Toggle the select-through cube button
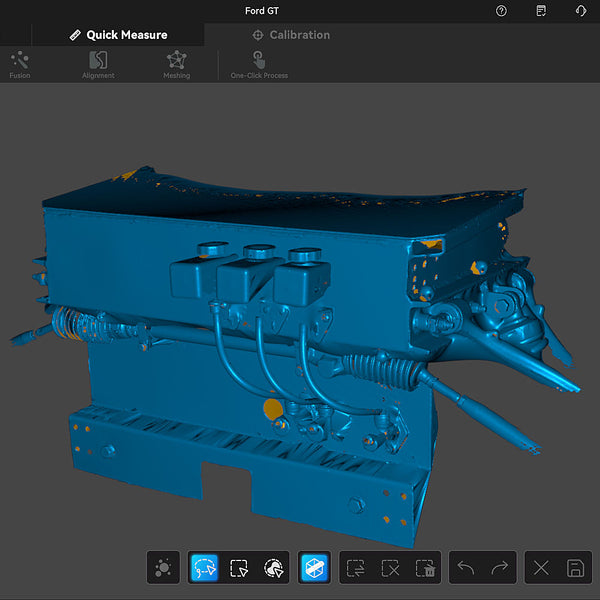This screenshot has width=600, height=600. click(315, 567)
